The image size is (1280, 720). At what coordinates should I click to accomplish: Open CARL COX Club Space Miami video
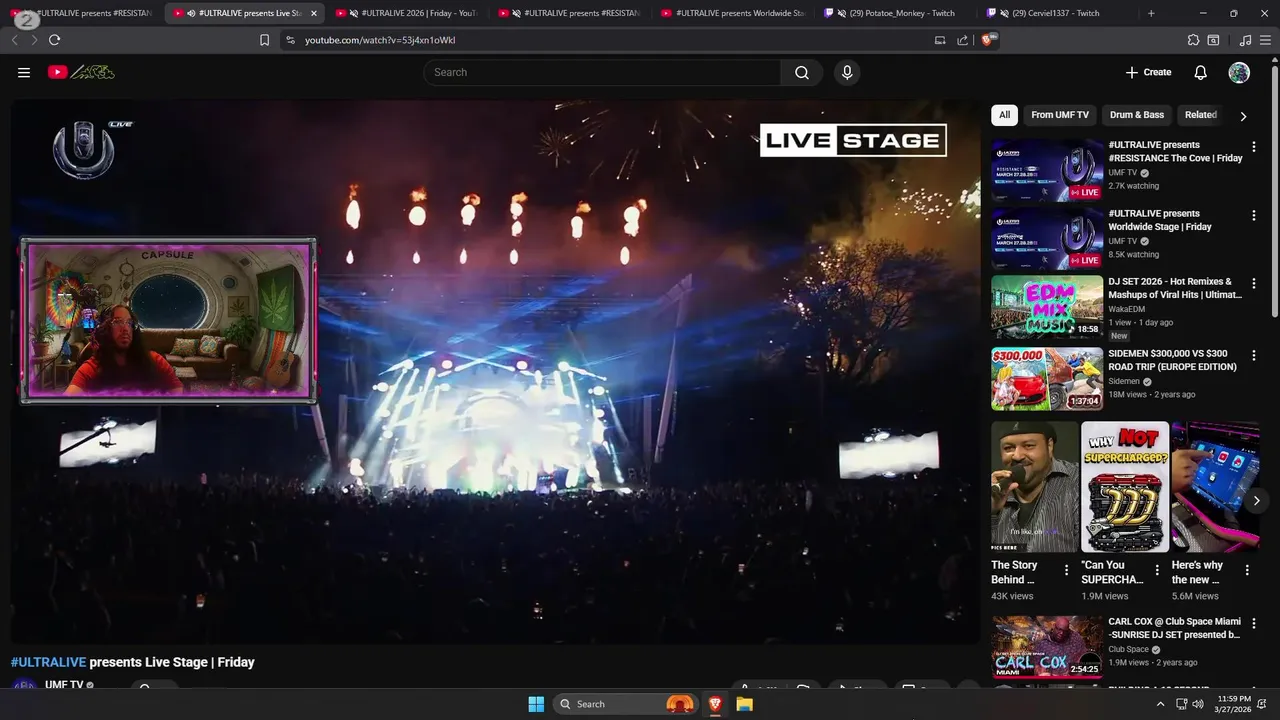[x=1047, y=647]
